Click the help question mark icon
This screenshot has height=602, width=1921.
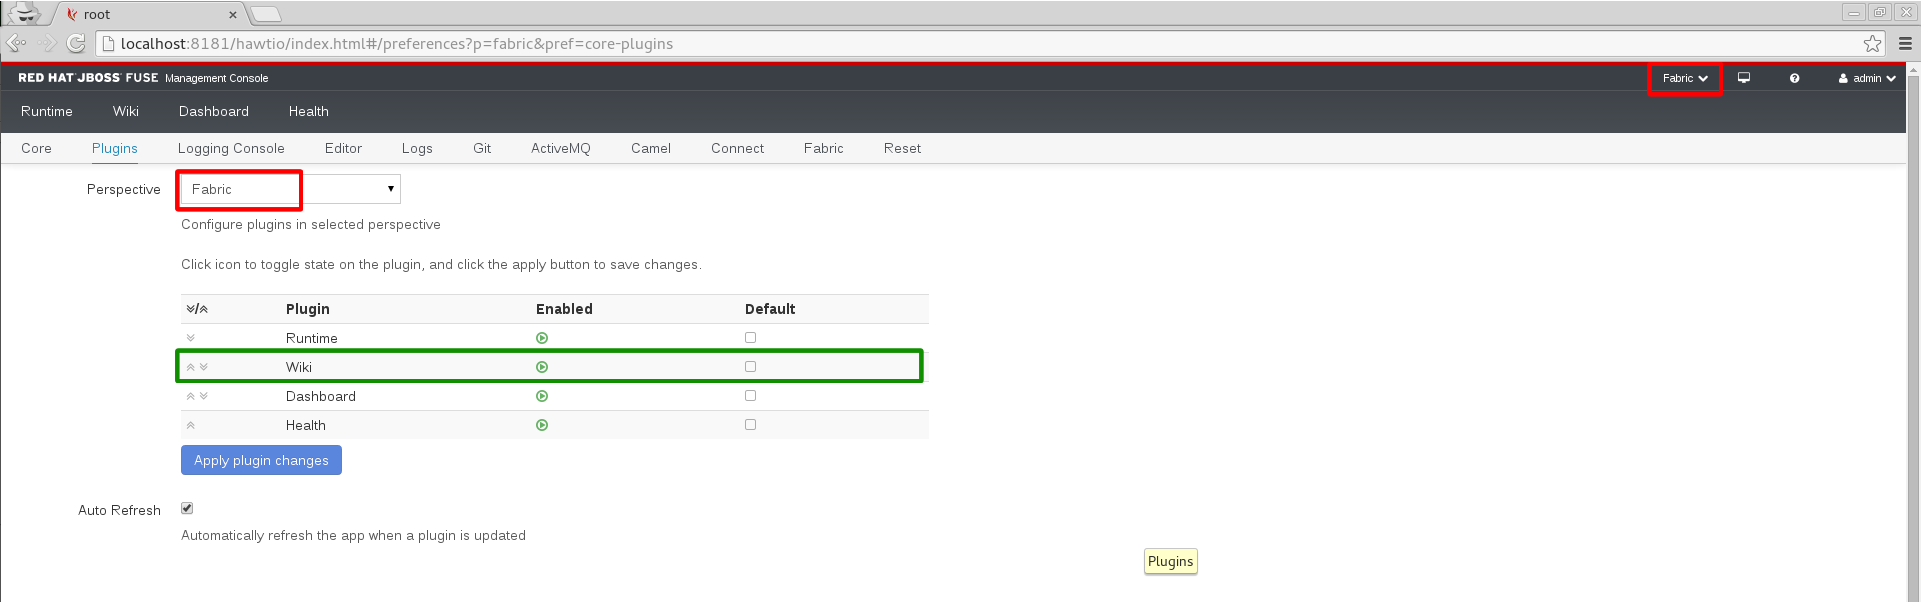[x=1795, y=78]
